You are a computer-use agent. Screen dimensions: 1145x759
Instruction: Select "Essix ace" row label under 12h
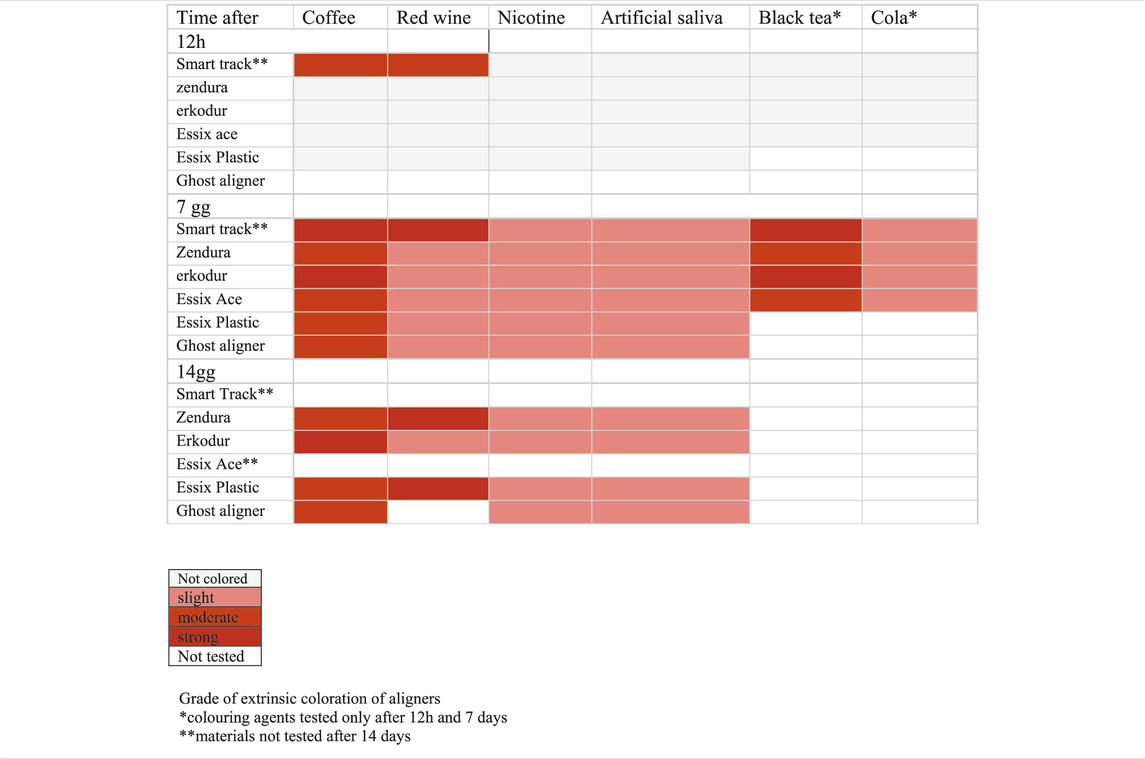coord(207,134)
